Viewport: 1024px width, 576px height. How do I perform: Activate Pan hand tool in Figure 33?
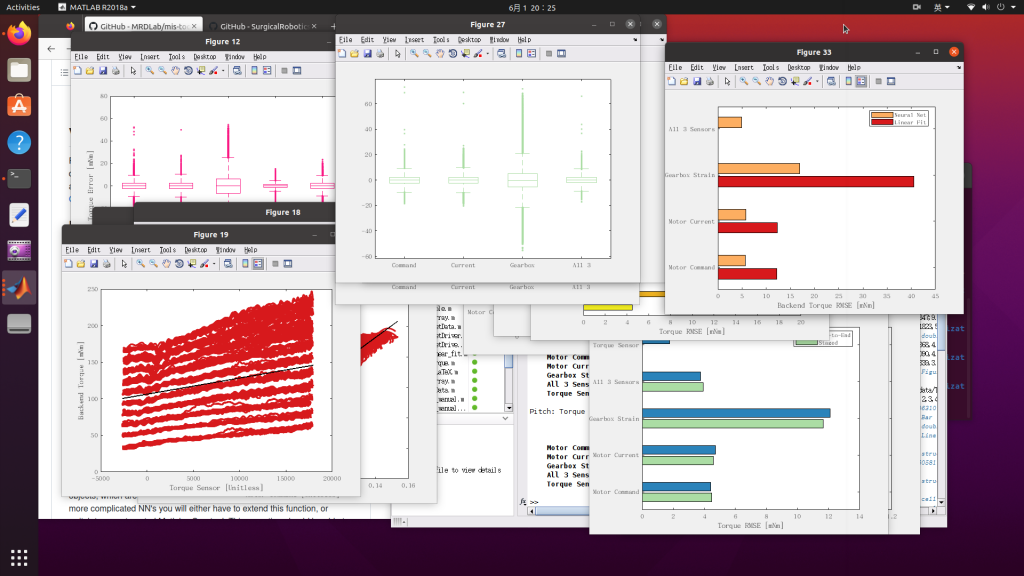coord(770,82)
